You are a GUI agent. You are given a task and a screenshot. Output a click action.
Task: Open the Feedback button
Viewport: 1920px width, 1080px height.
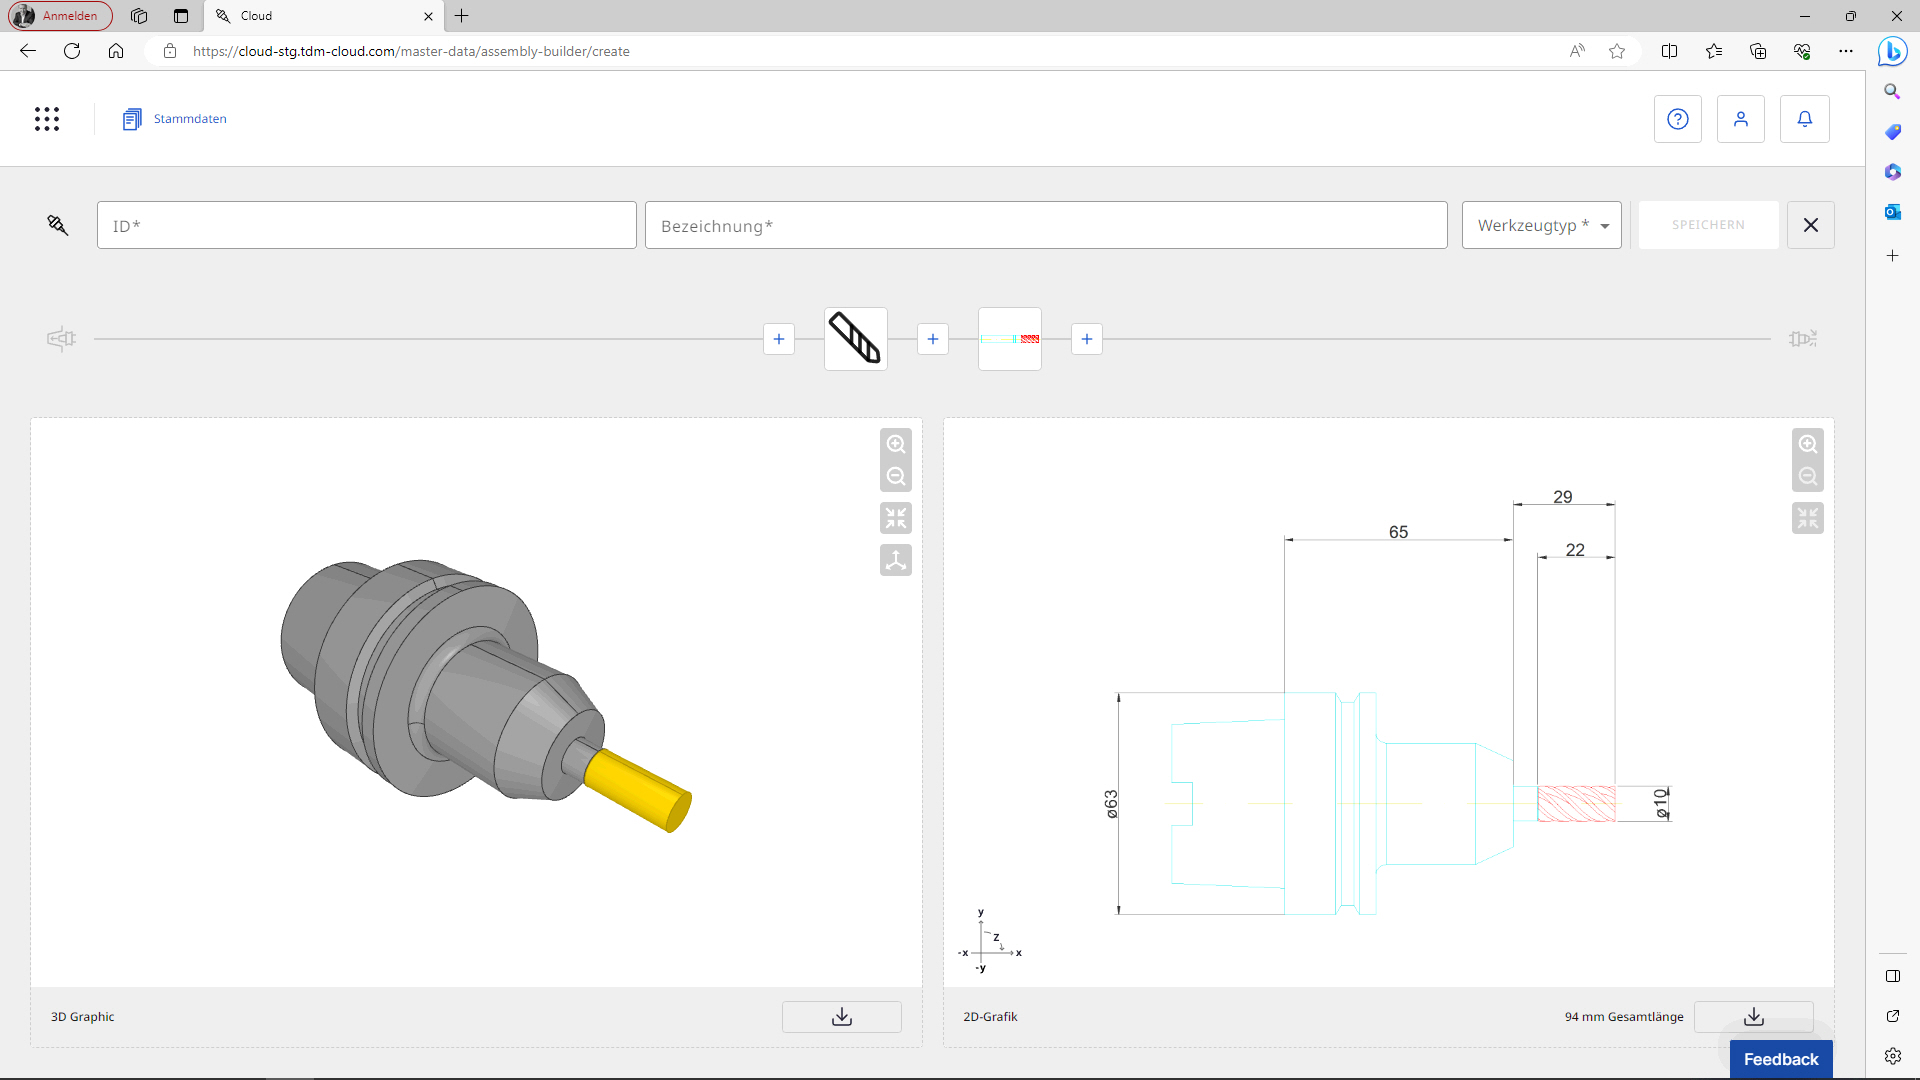pos(1781,1059)
